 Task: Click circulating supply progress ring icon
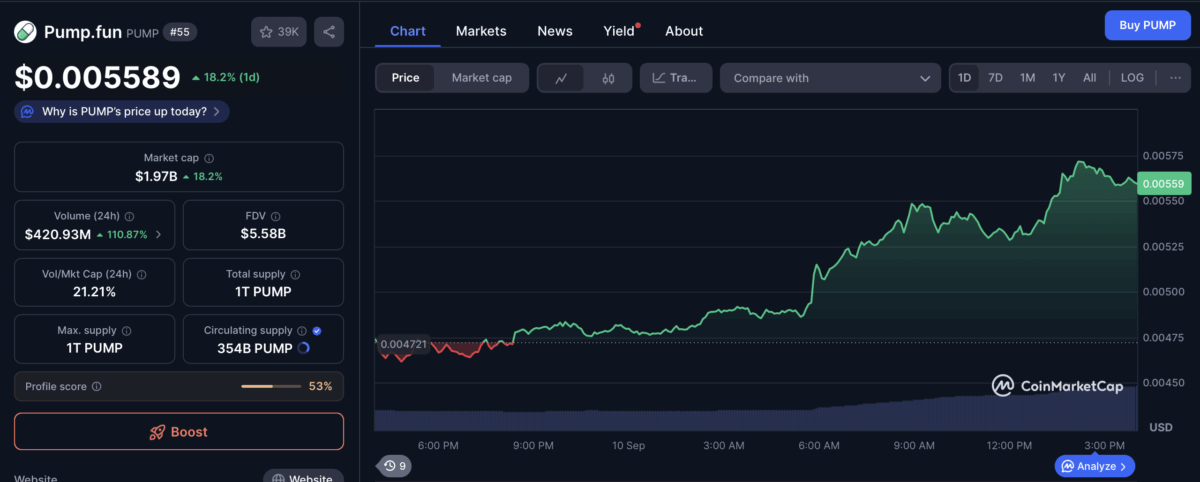304,348
